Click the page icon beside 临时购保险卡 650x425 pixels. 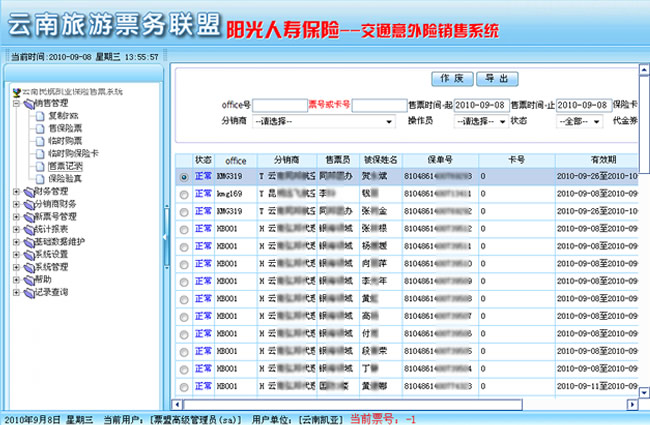(x=40, y=154)
